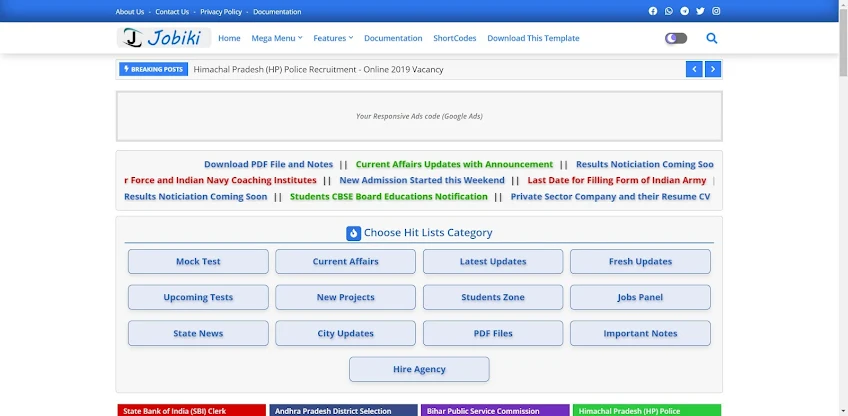Open State Bank of India Clerk card
The height and width of the screenshot is (416, 848).
[191, 411]
